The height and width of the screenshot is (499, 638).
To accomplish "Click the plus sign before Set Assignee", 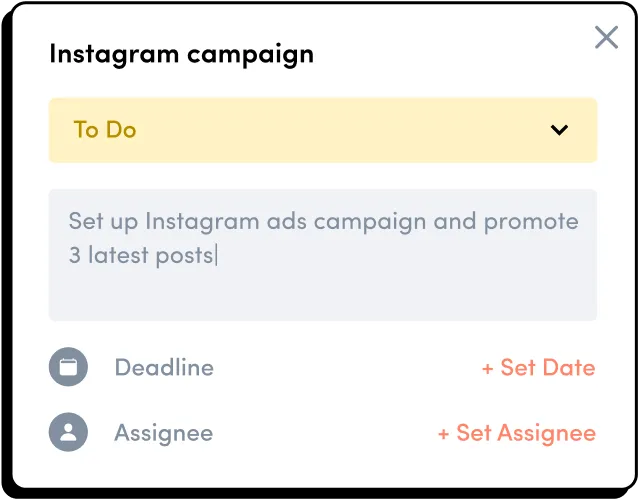I will pos(444,434).
